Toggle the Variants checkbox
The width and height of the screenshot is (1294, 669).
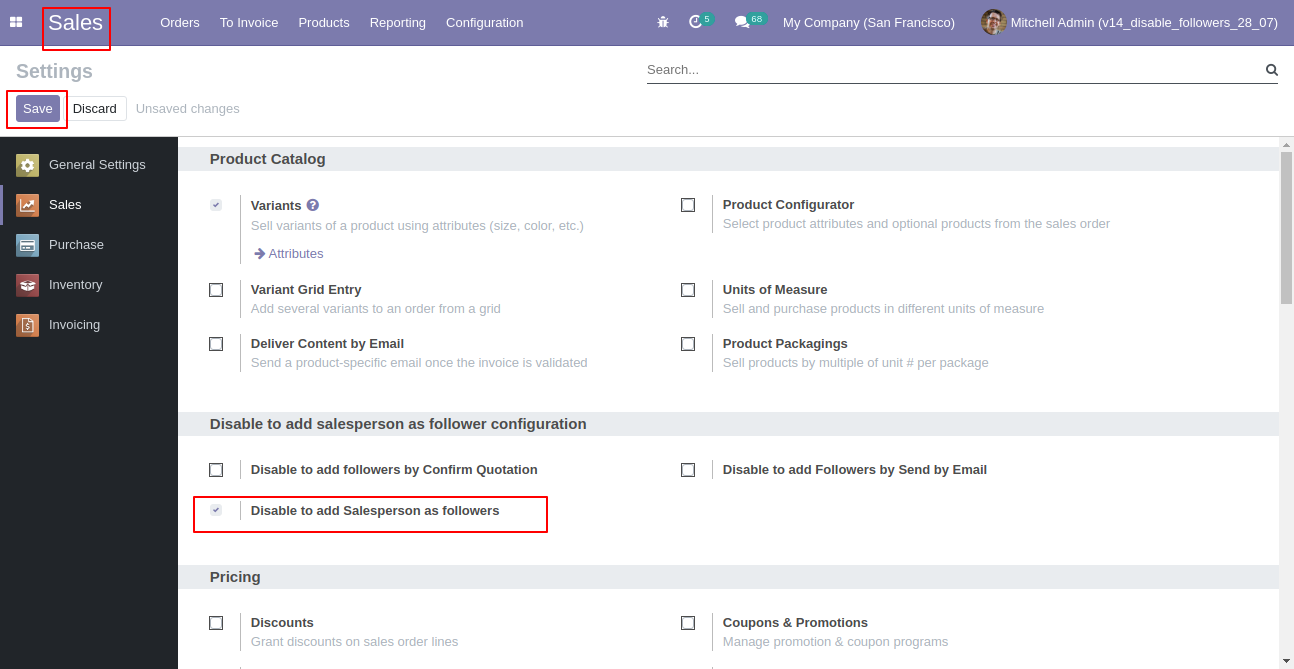pyautogui.click(x=216, y=205)
